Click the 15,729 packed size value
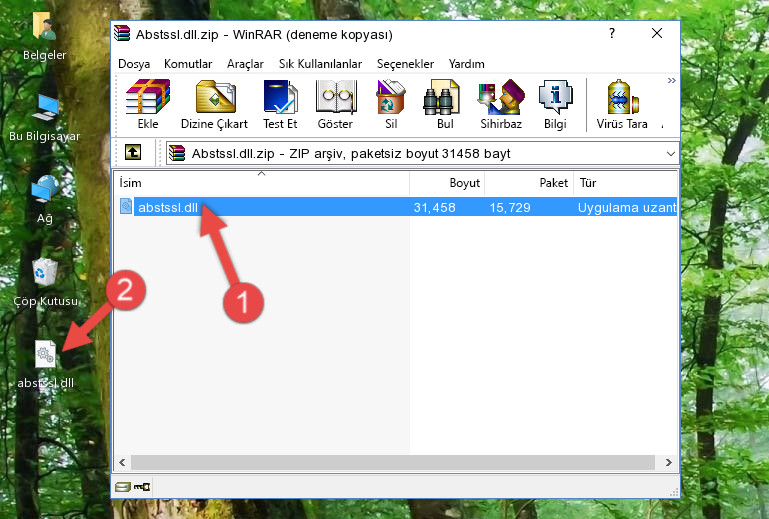Viewport: 769px width, 519px height. (510, 208)
